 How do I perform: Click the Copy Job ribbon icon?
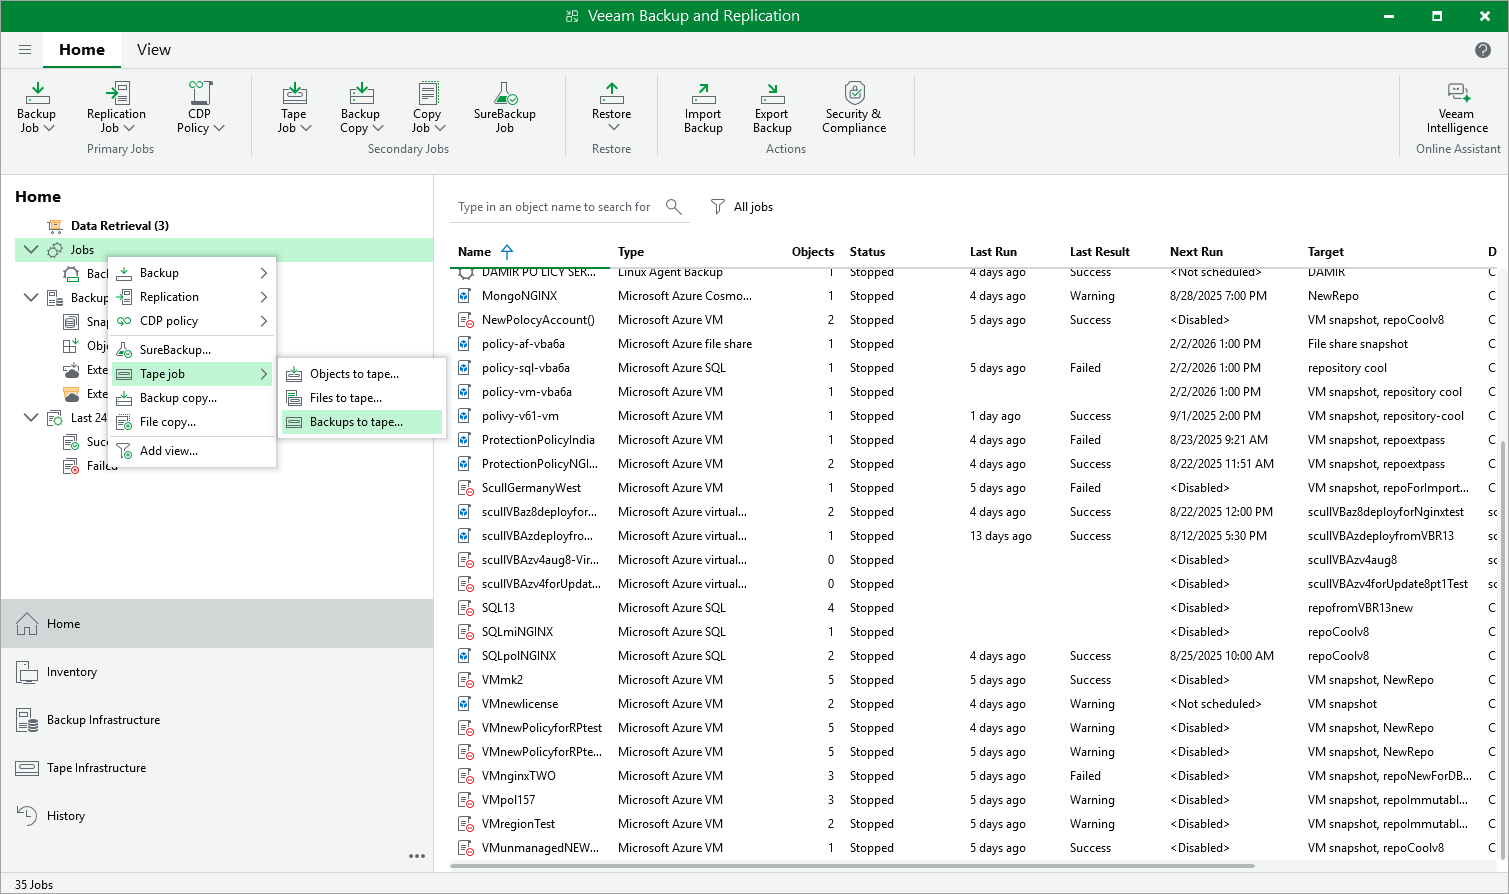click(x=428, y=93)
